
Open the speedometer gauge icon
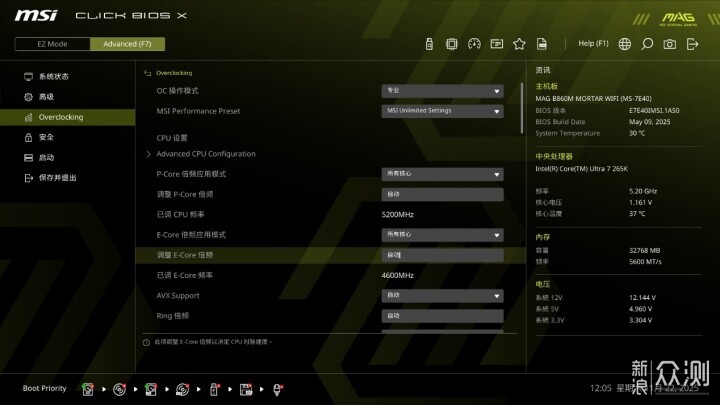474,44
